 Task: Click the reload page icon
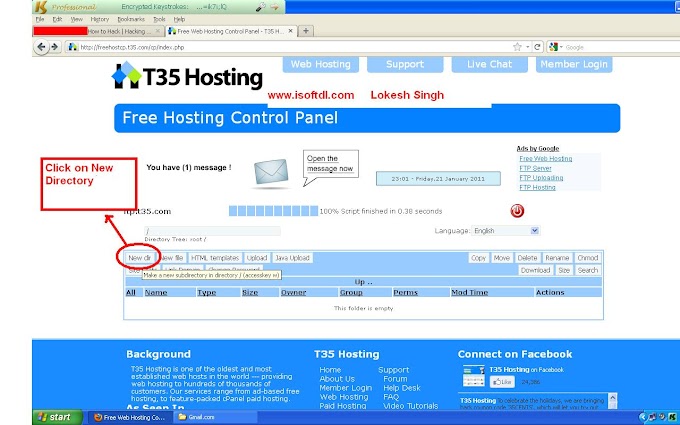(x=537, y=47)
